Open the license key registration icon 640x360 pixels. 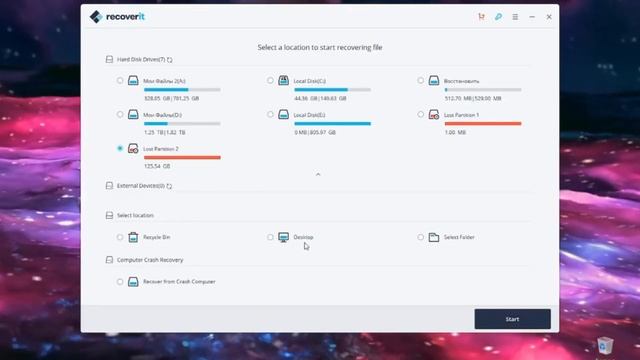coord(498,17)
